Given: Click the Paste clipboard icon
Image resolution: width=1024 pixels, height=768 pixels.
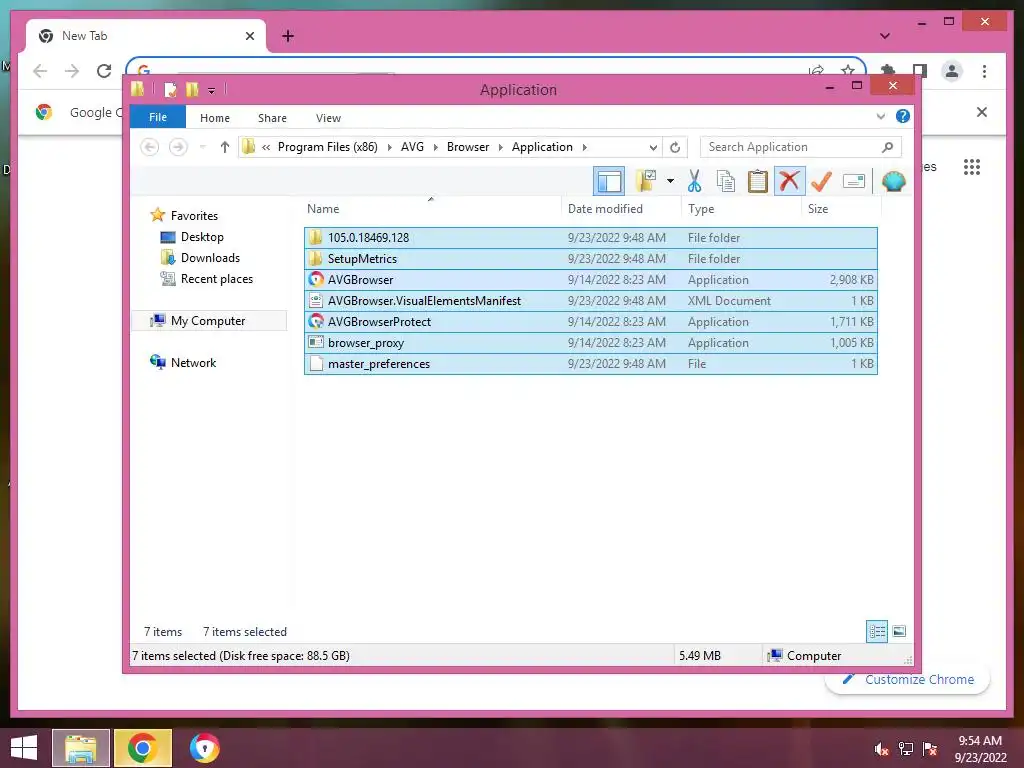Looking at the screenshot, I should (x=758, y=181).
